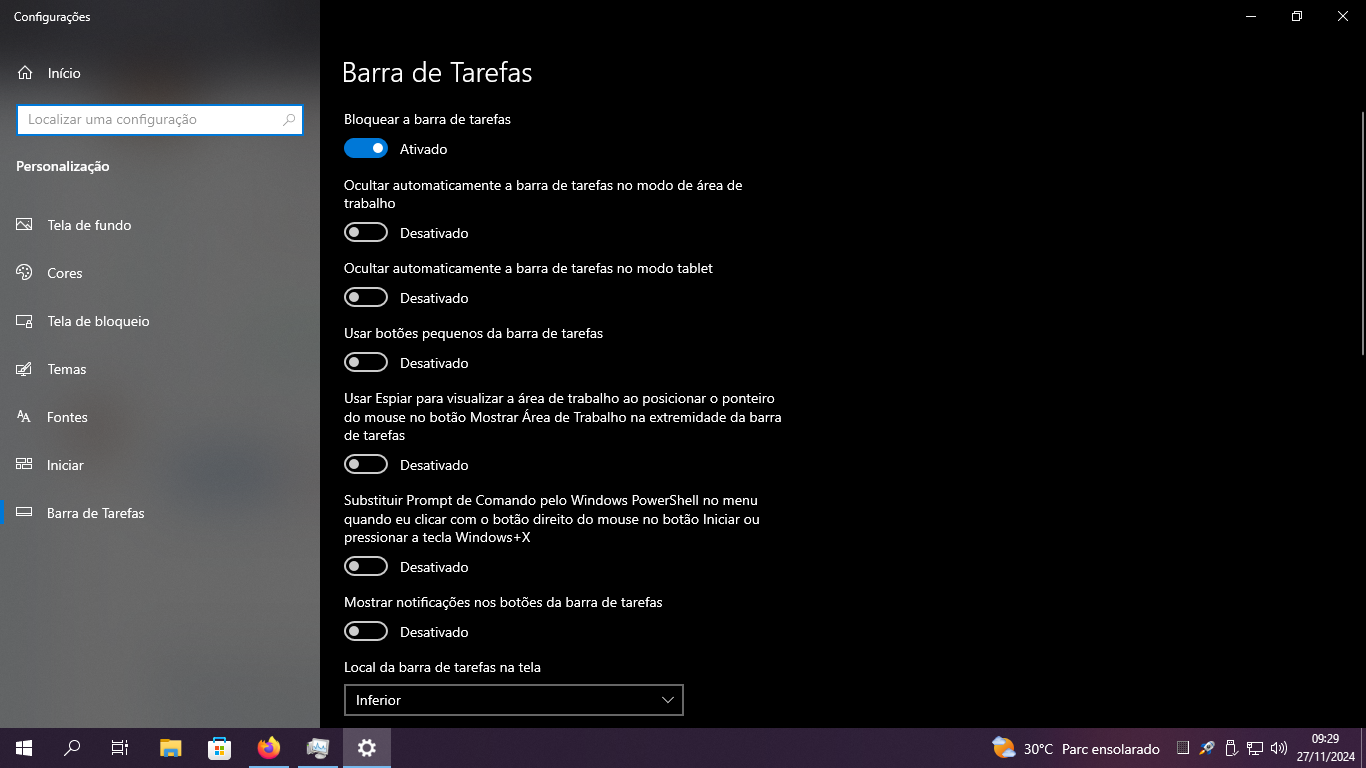The height and width of the screenshot is (768, 1366).
Task: Open the USB safely remove tray icon
Action: coord(1231,748)
